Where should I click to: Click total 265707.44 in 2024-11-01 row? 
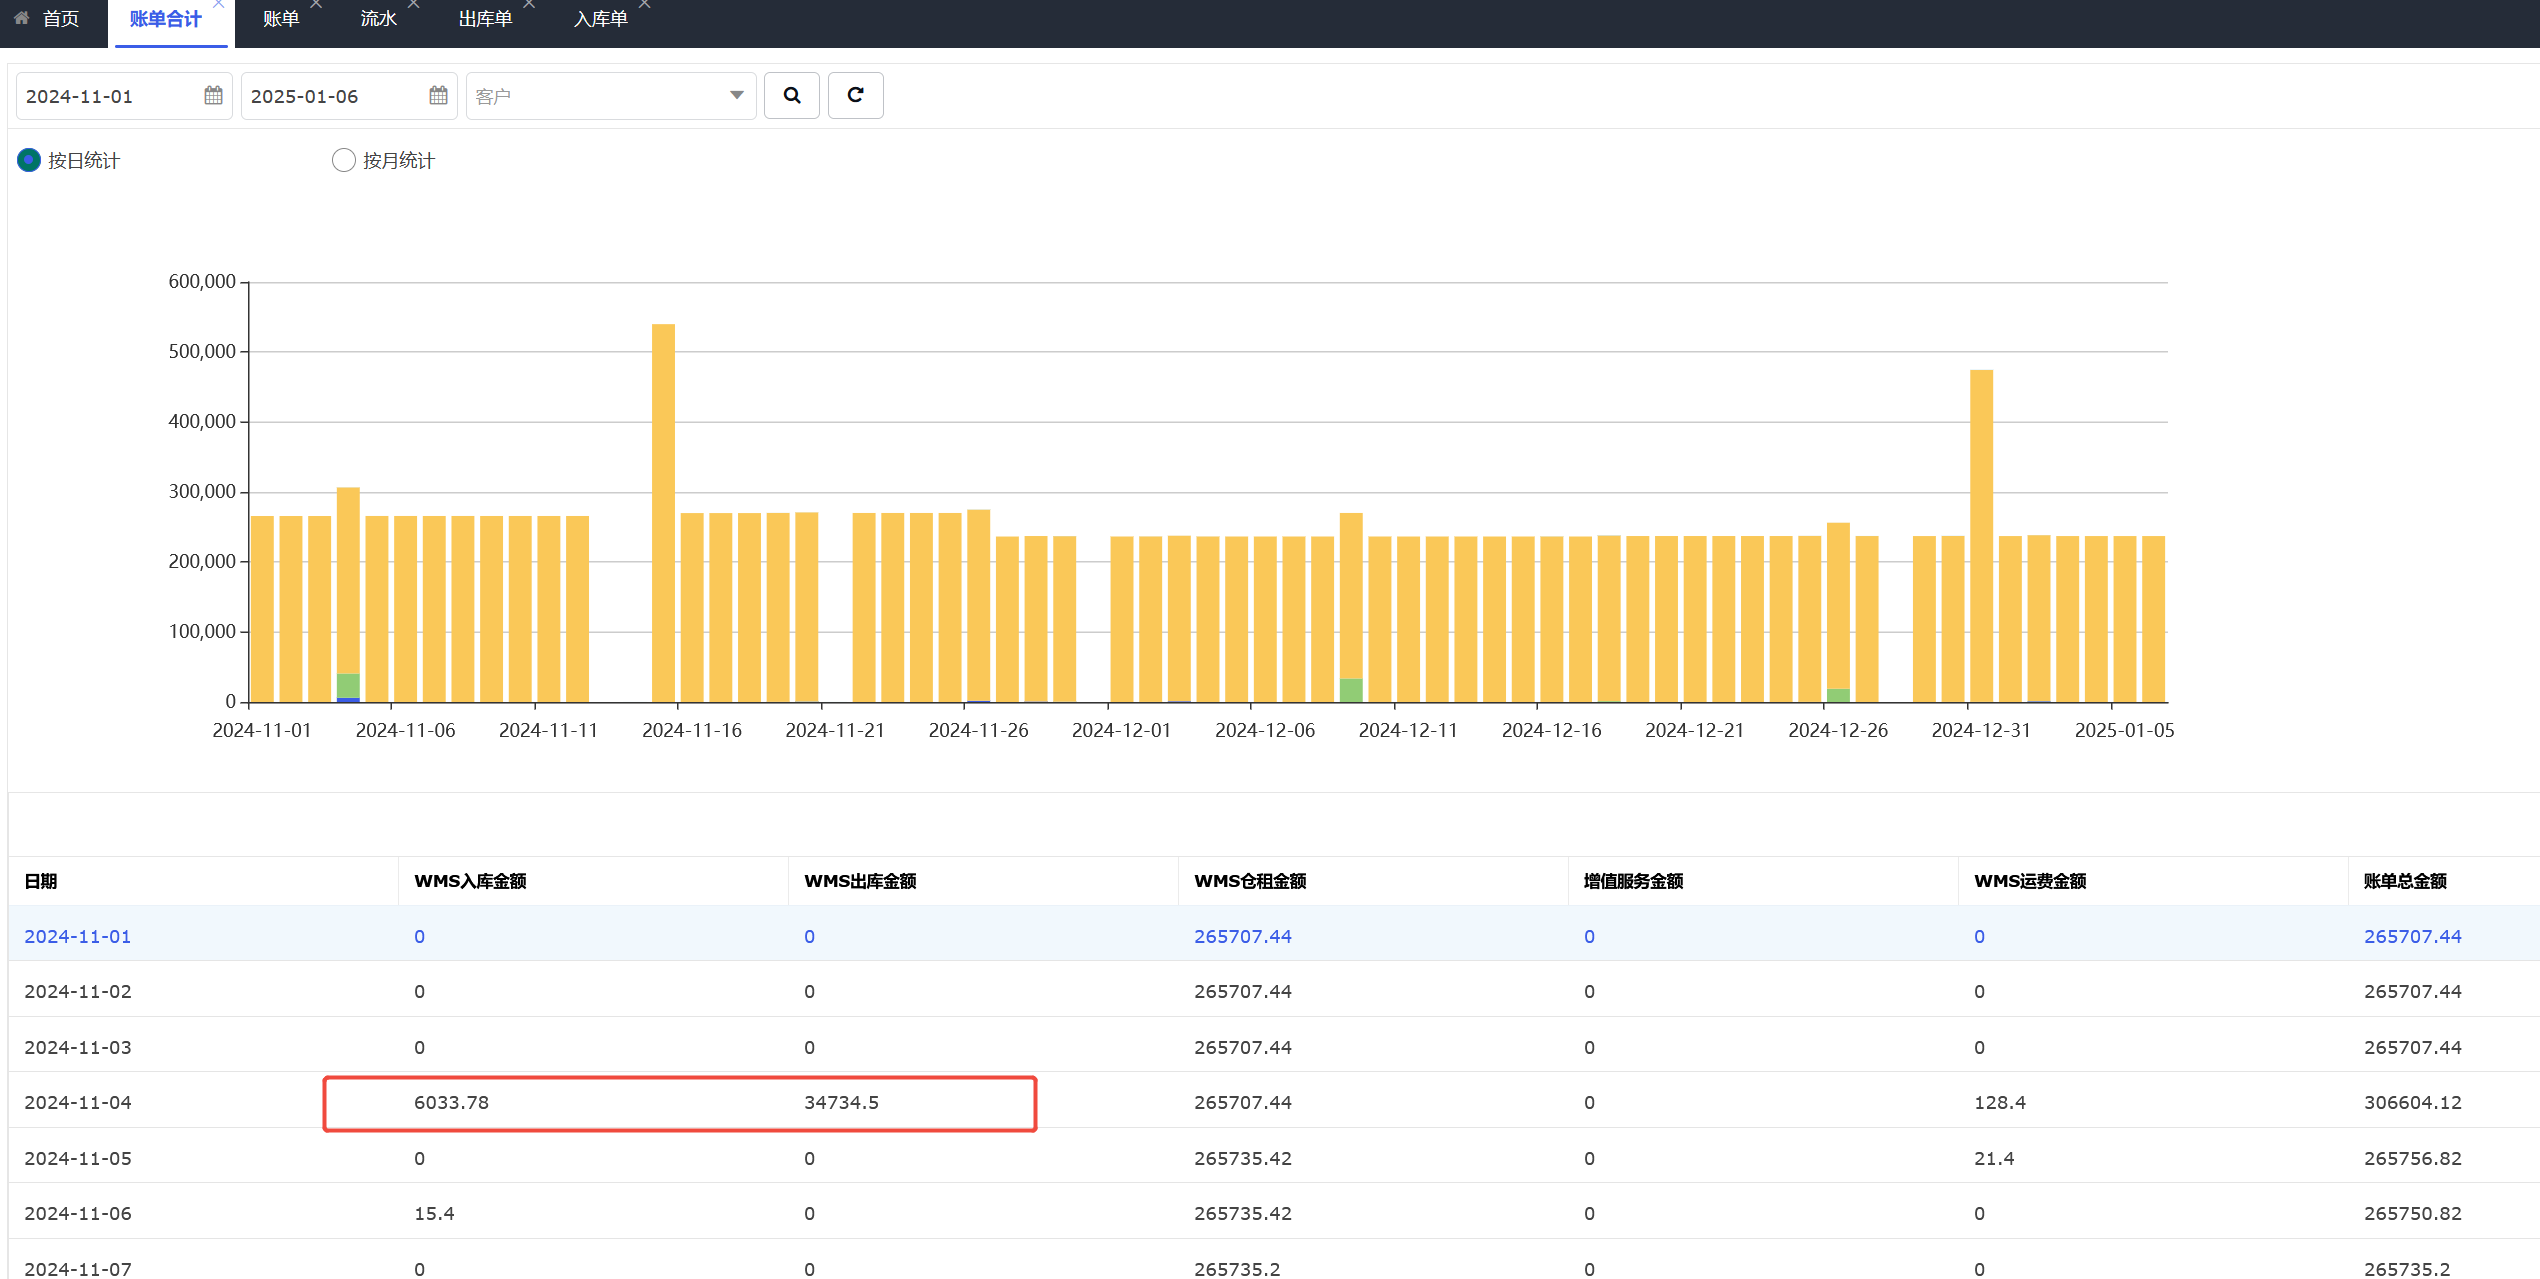(2412, 936)
